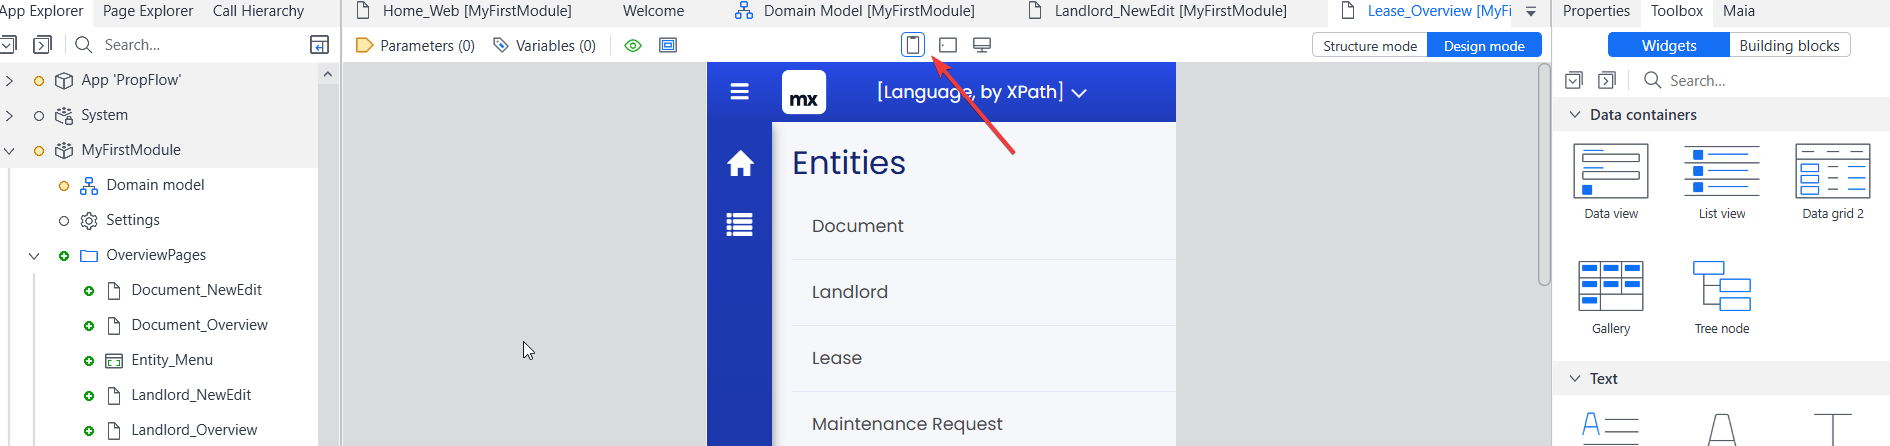This screenshot has height=446, width=1890.
Task: Collapse the Data containers section
Action: point(1575,115)
